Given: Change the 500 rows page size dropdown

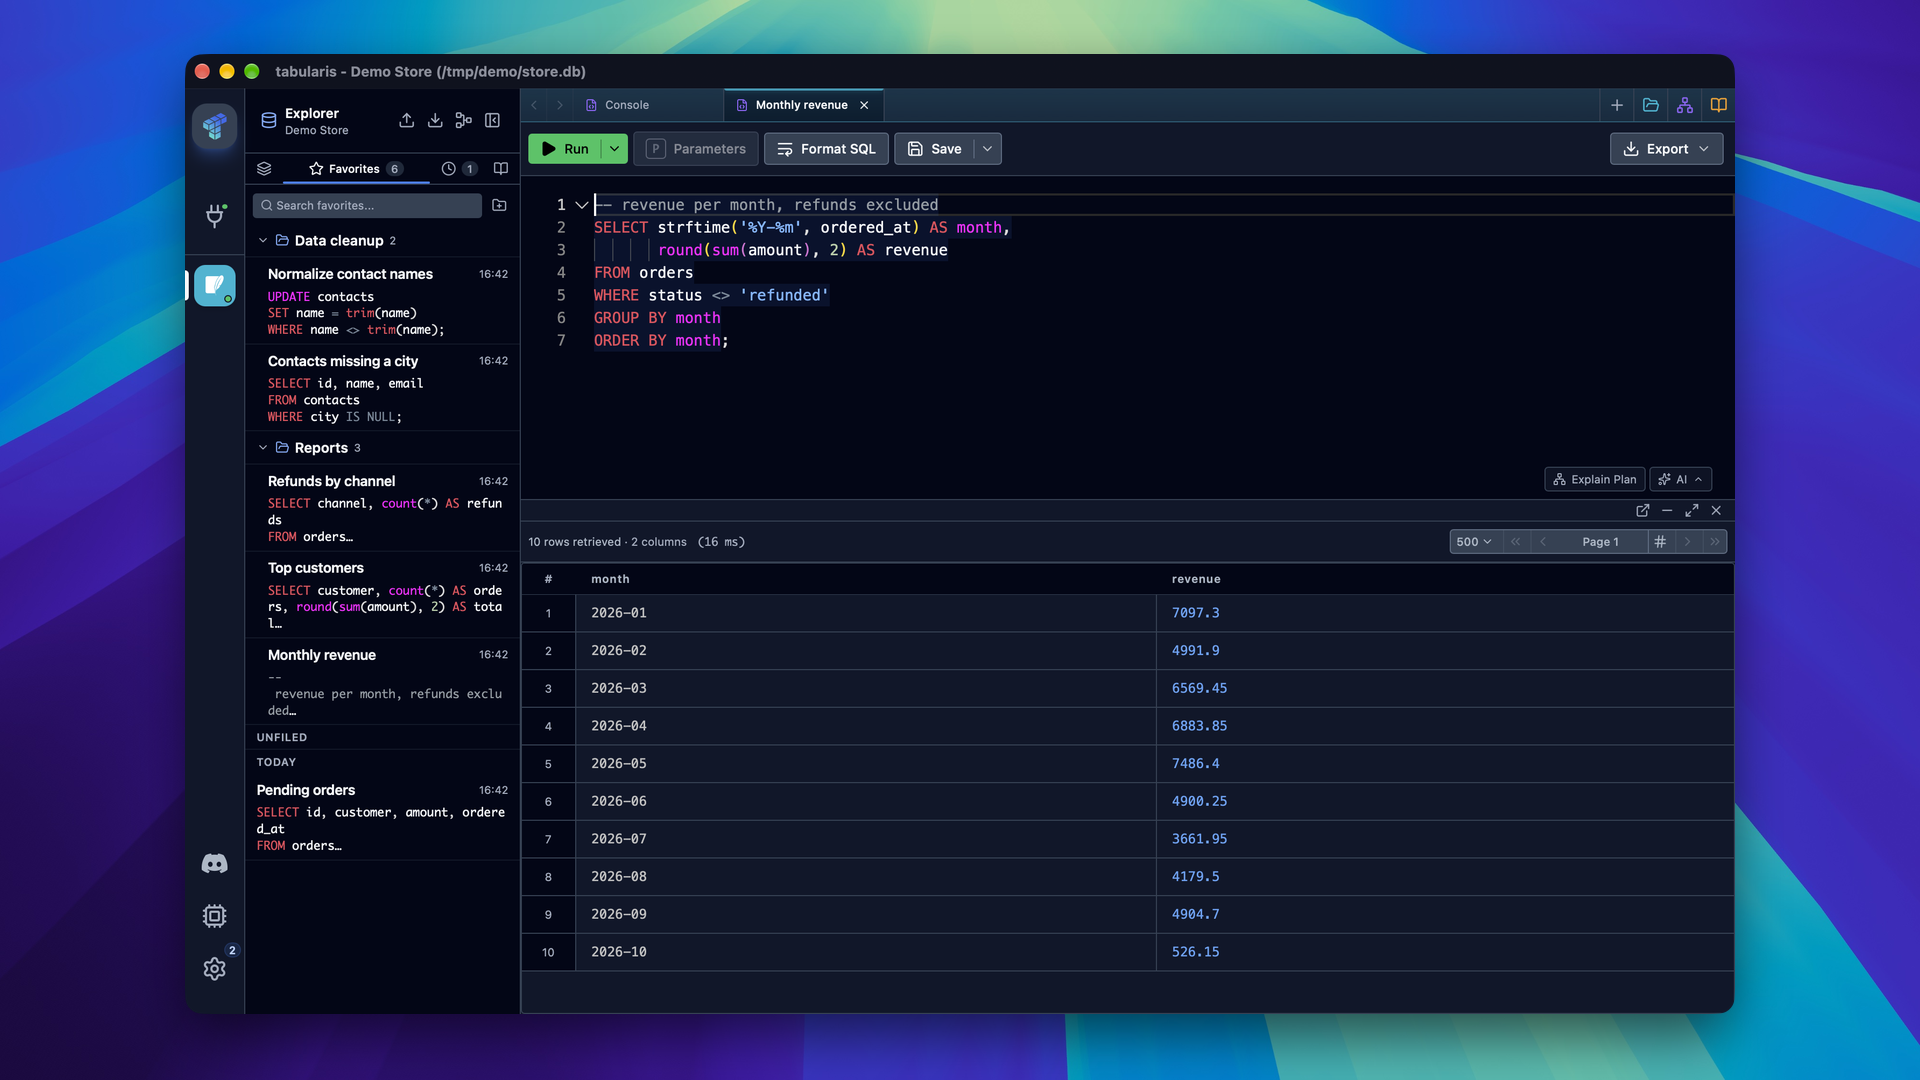Looking at the screenshot, I should click(1474, 541).
